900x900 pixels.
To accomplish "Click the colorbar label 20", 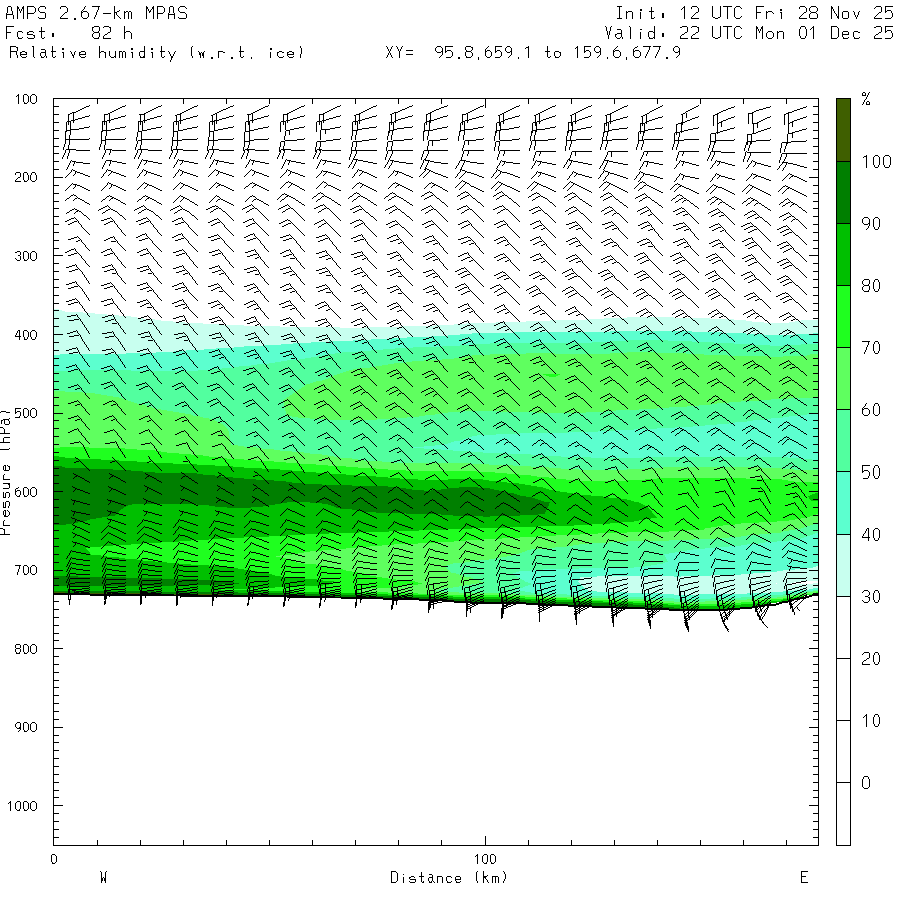I will point(871,659).
